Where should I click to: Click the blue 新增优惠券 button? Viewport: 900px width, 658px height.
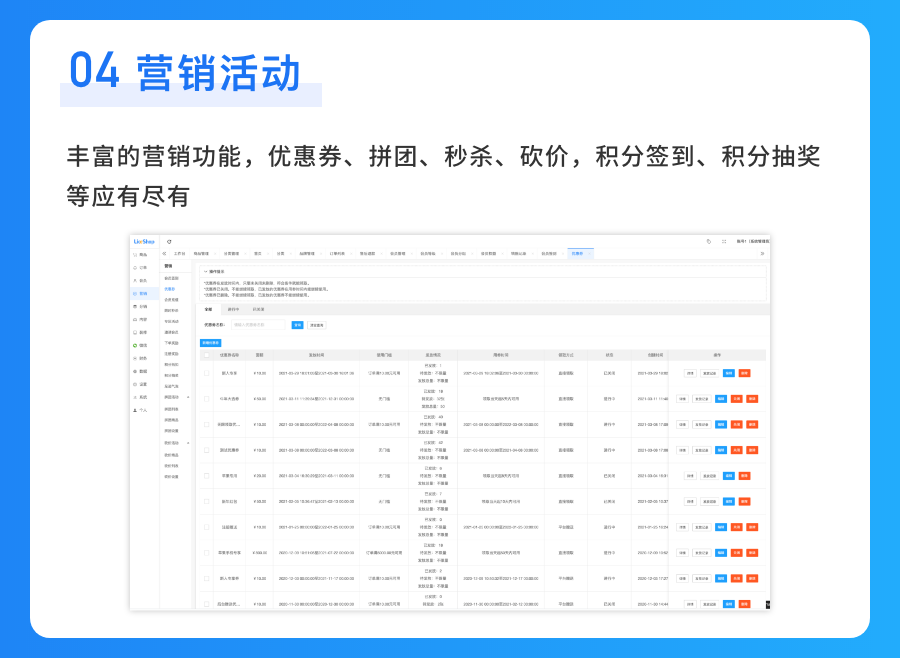tap(210, 342)
